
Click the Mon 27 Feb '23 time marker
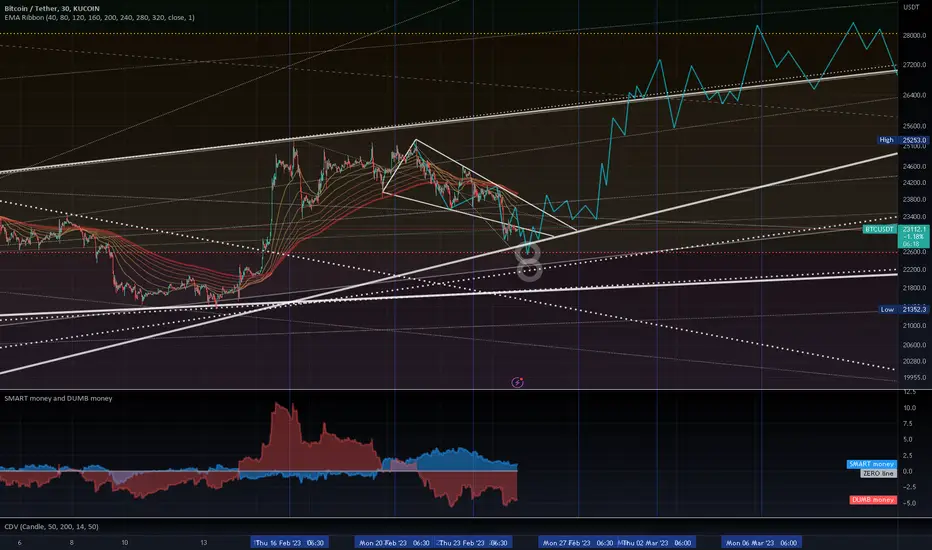[x=578, y=542]
